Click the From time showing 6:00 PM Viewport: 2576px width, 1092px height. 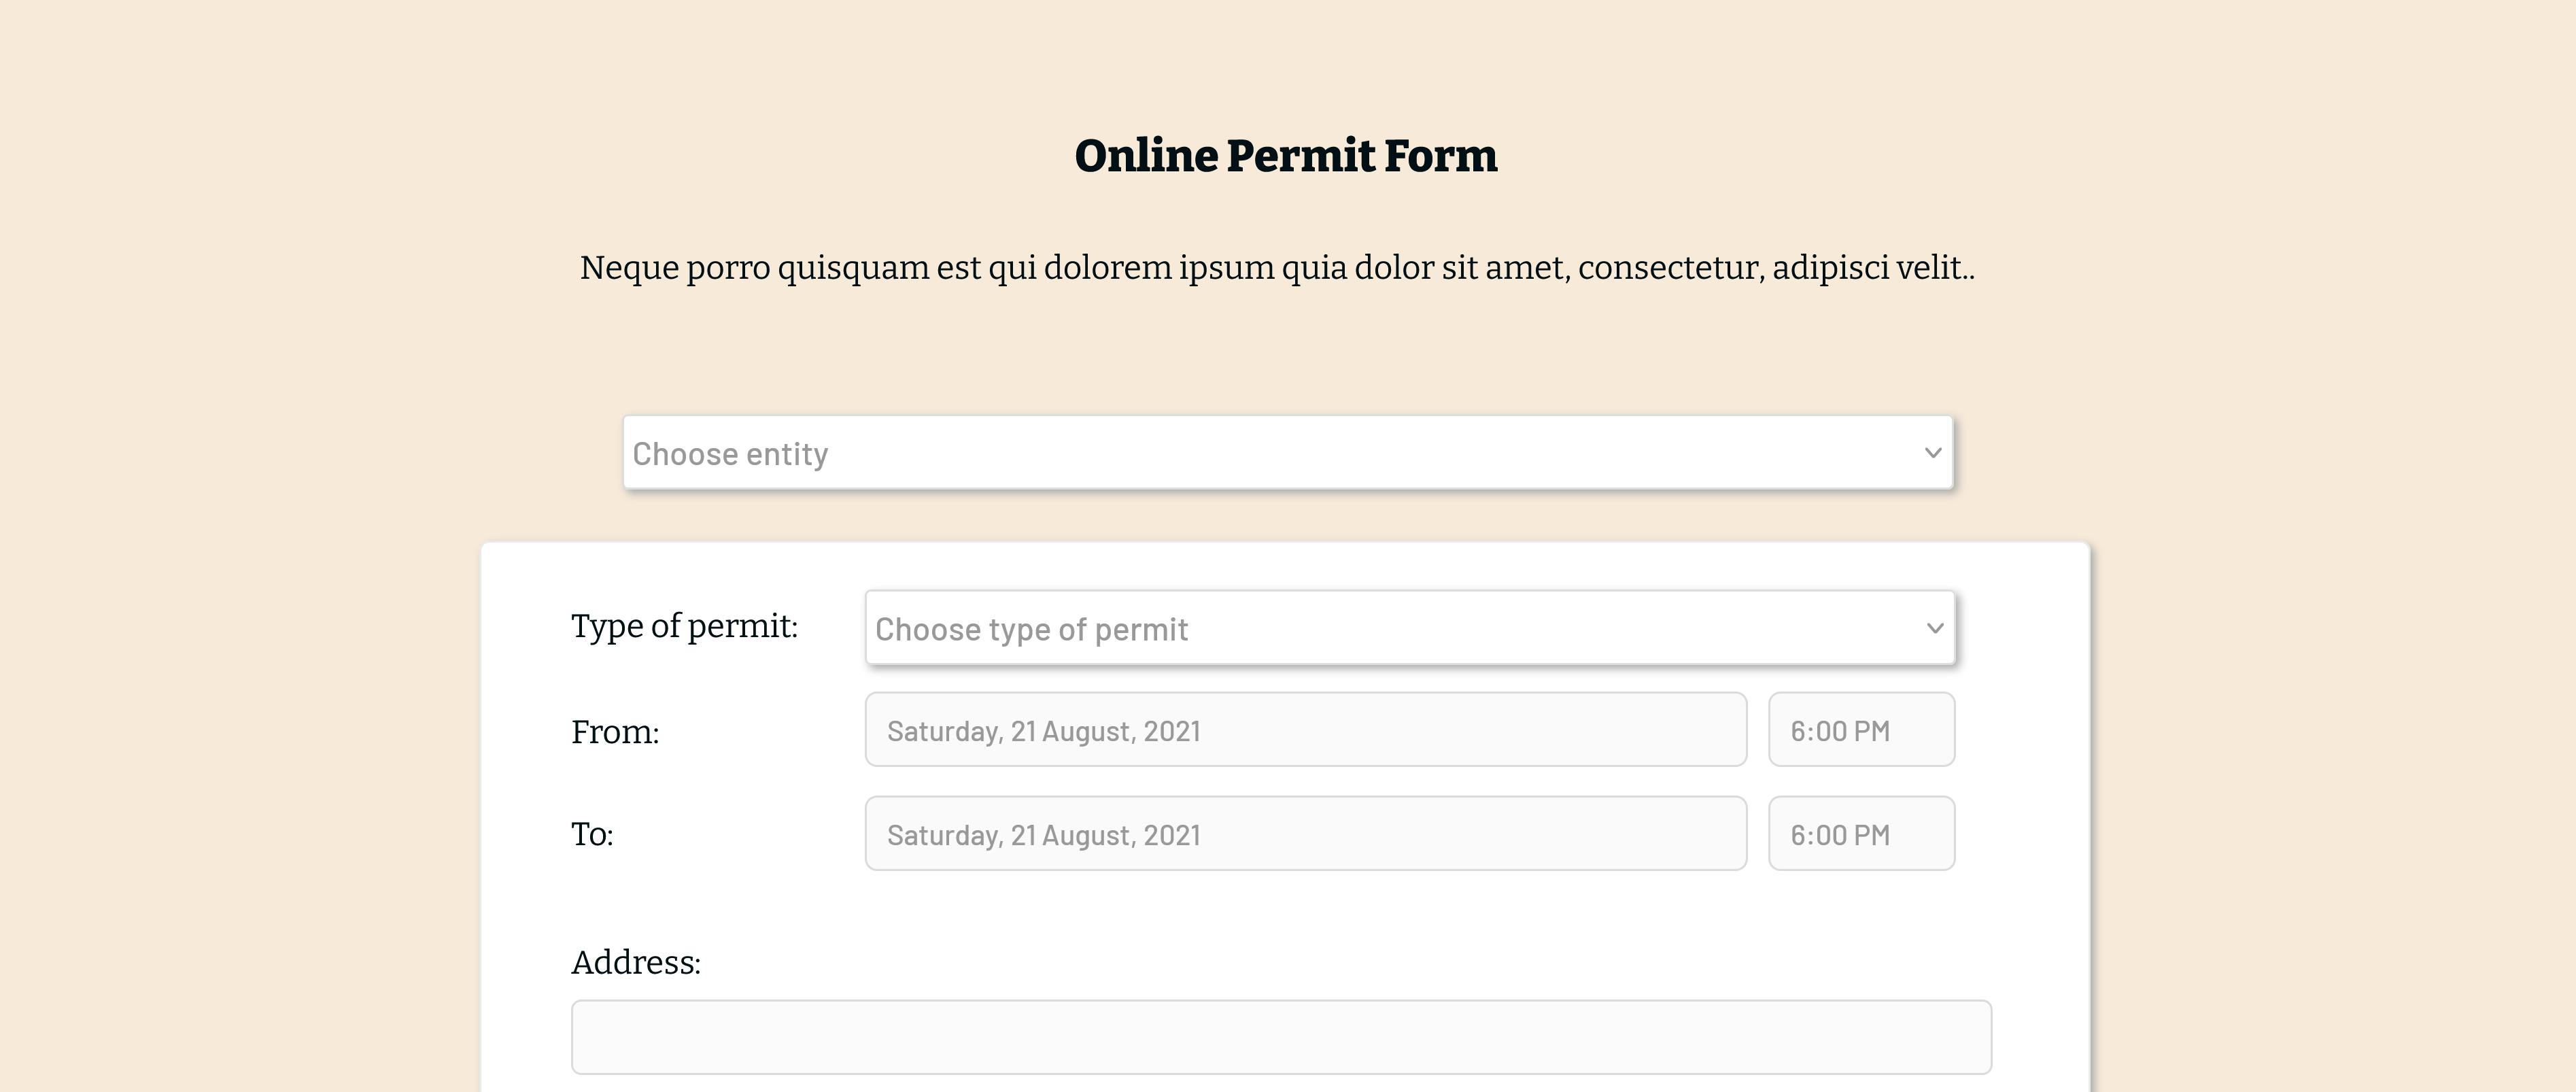[x=1860, y=730]
